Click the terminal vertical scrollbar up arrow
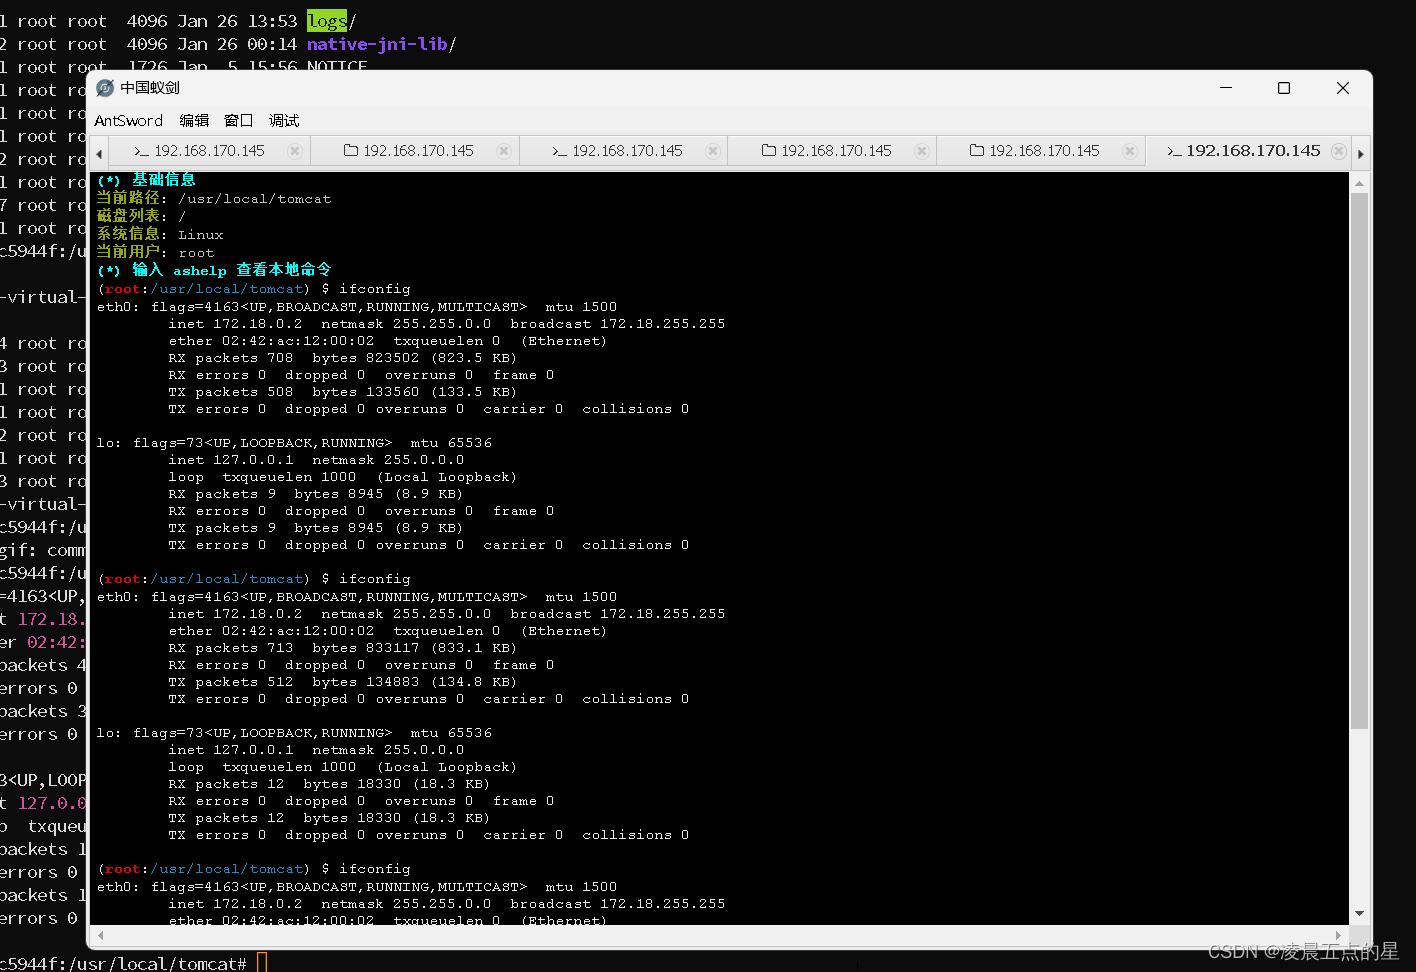This screenshot has width=1416, height=972. [x=1359, y=184]
